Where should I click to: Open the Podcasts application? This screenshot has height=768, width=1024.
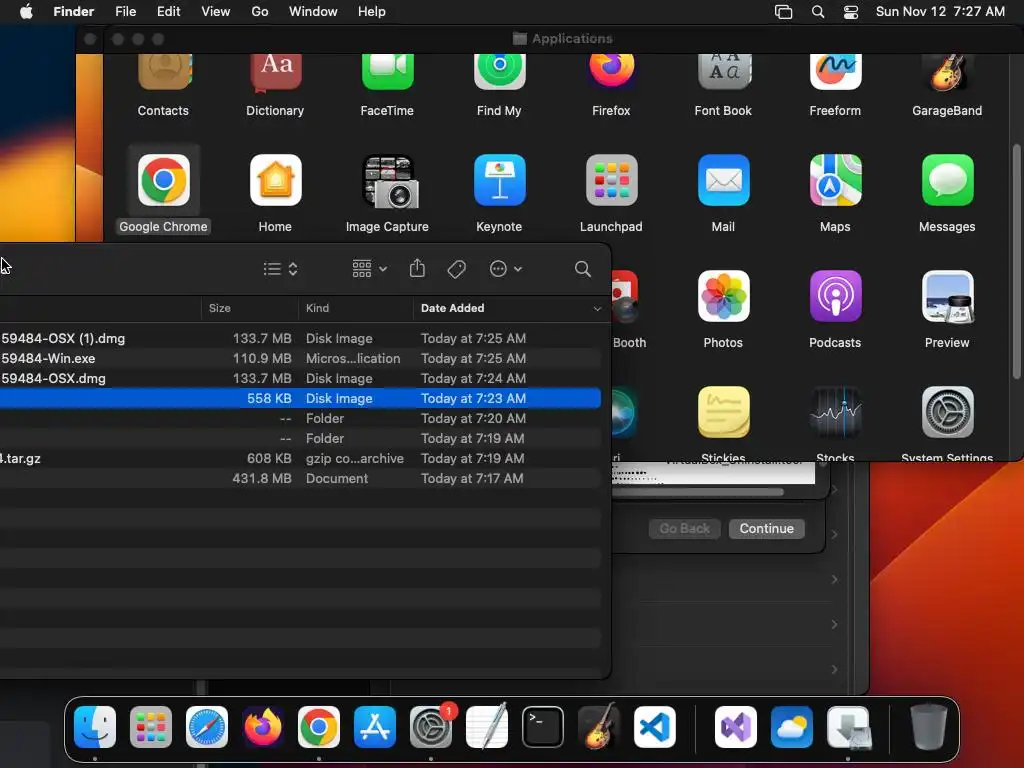pyautogui.click(x=835, y=296)
